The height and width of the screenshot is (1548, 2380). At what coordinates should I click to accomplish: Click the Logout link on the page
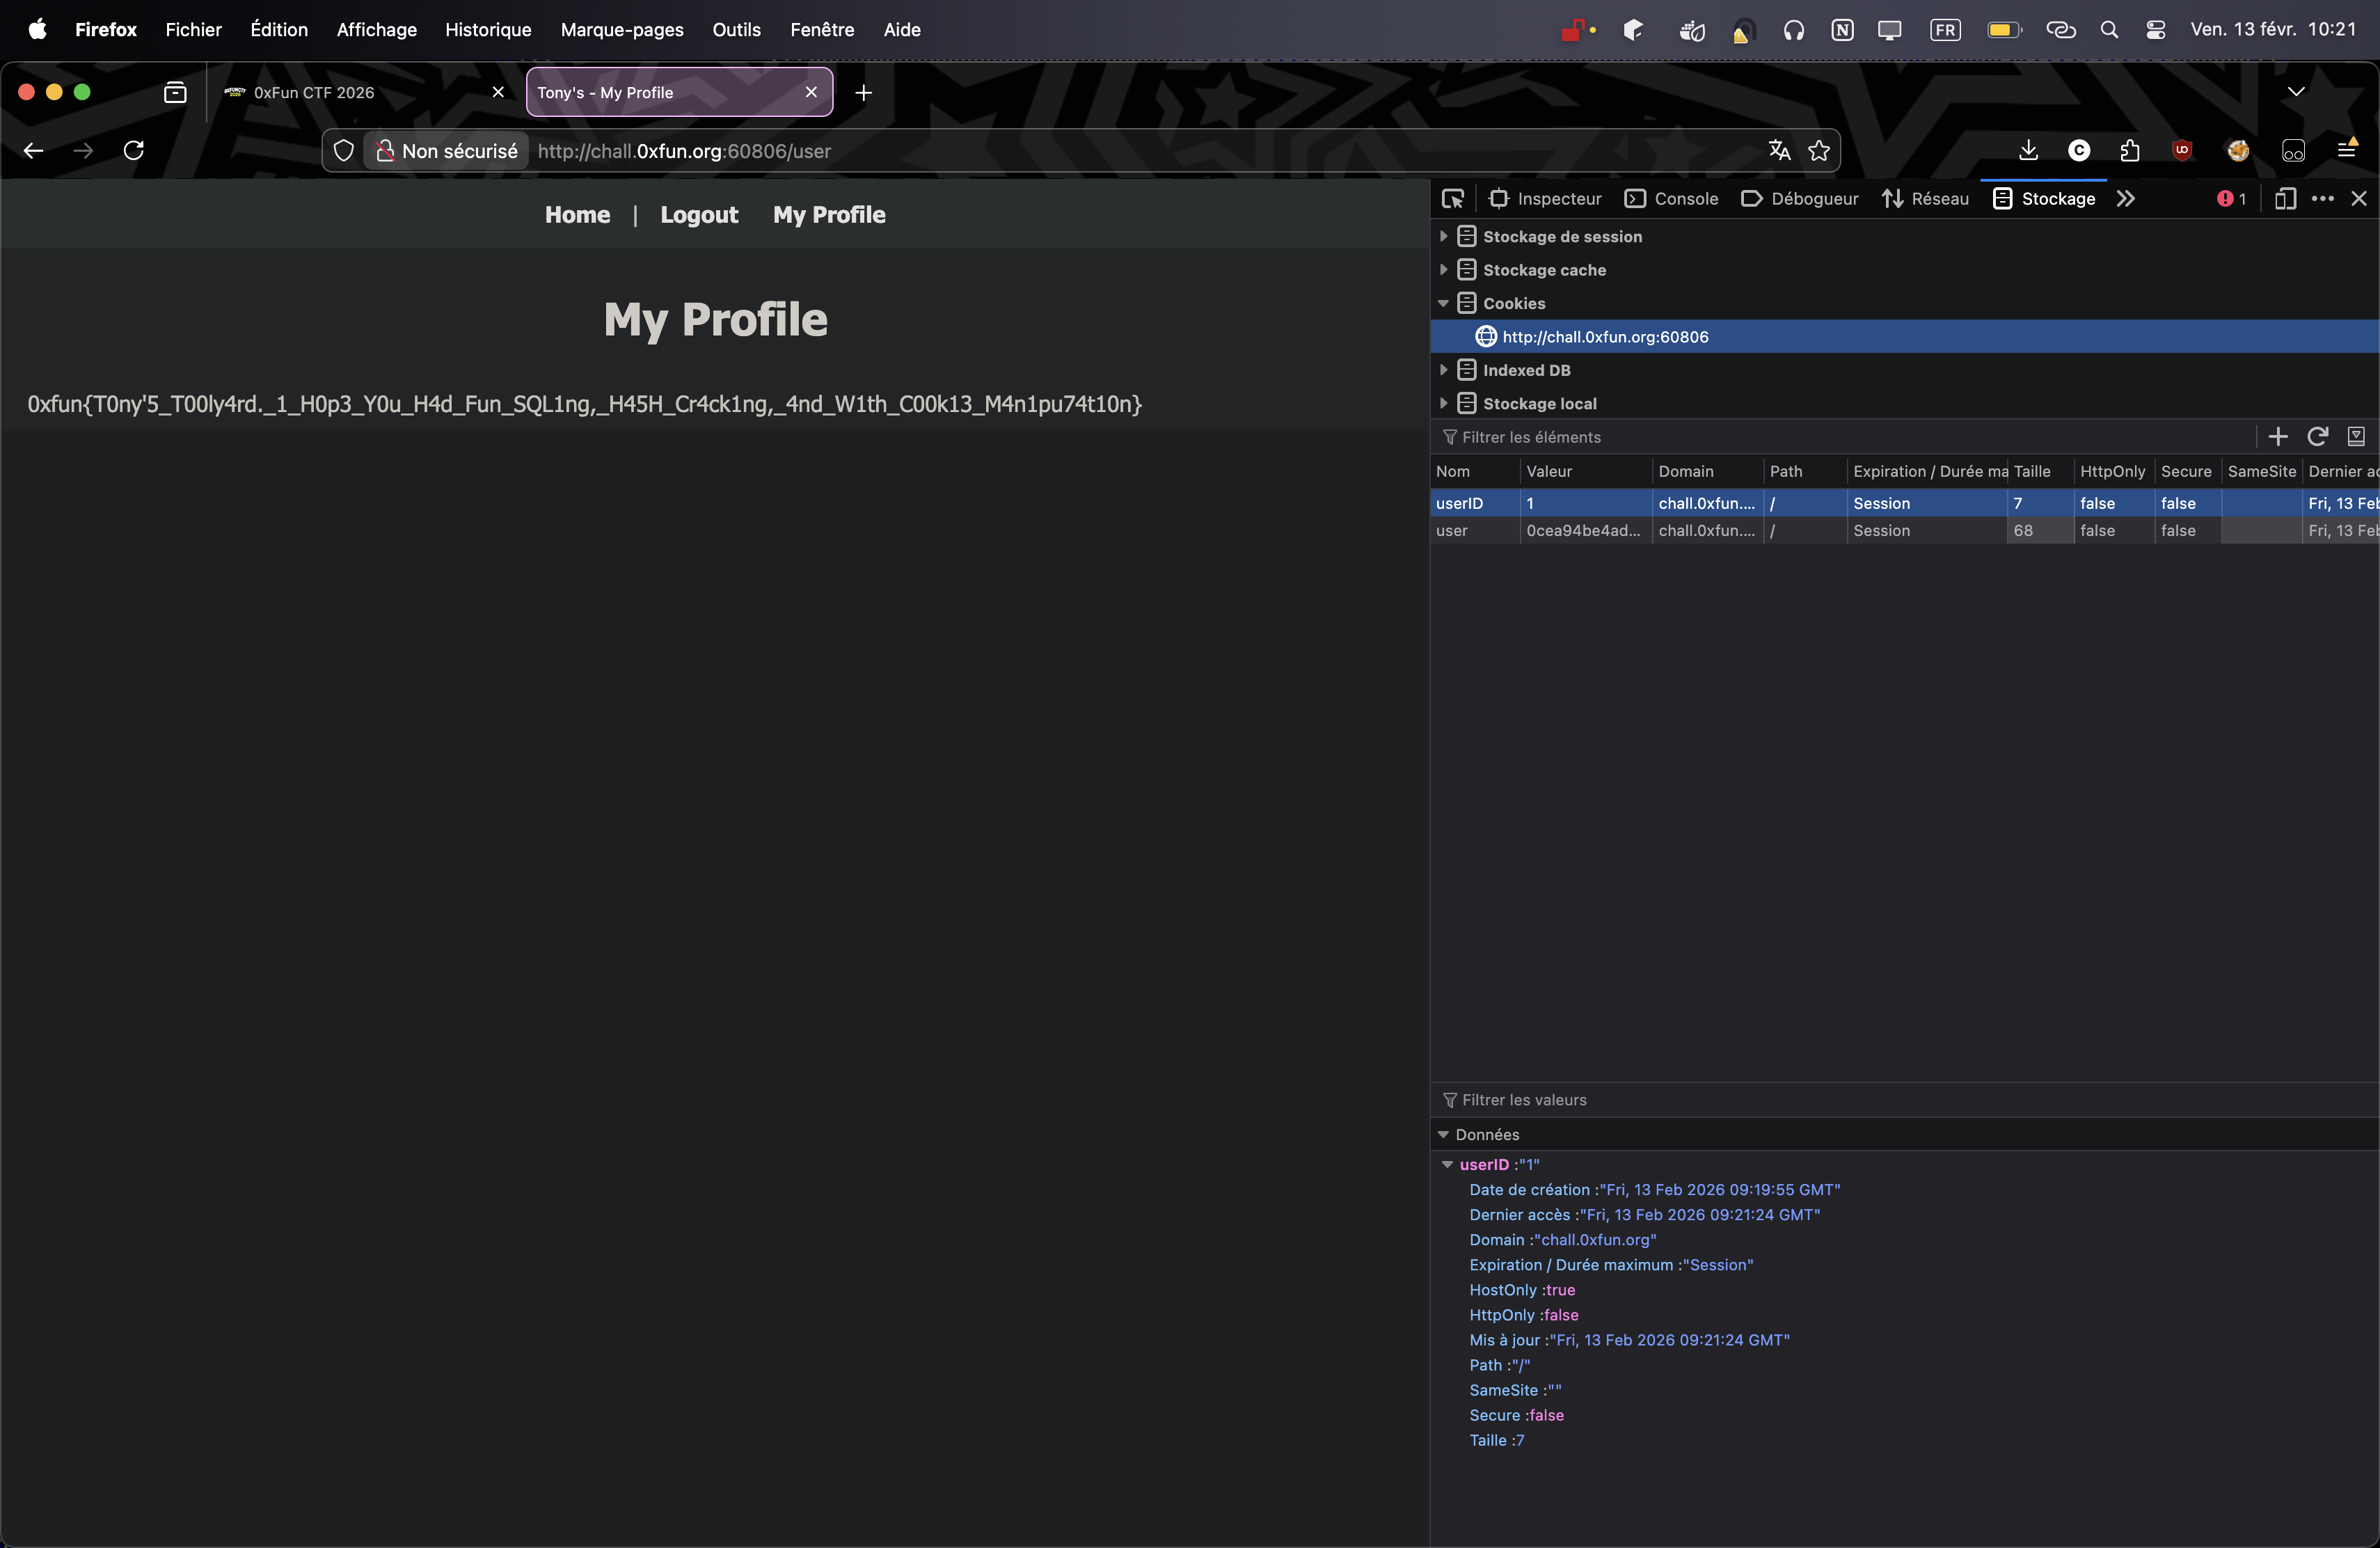[699, 214]
